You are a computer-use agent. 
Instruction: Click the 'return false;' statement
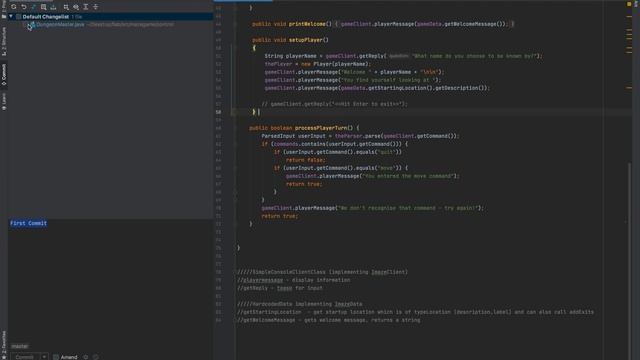(306, 160)
